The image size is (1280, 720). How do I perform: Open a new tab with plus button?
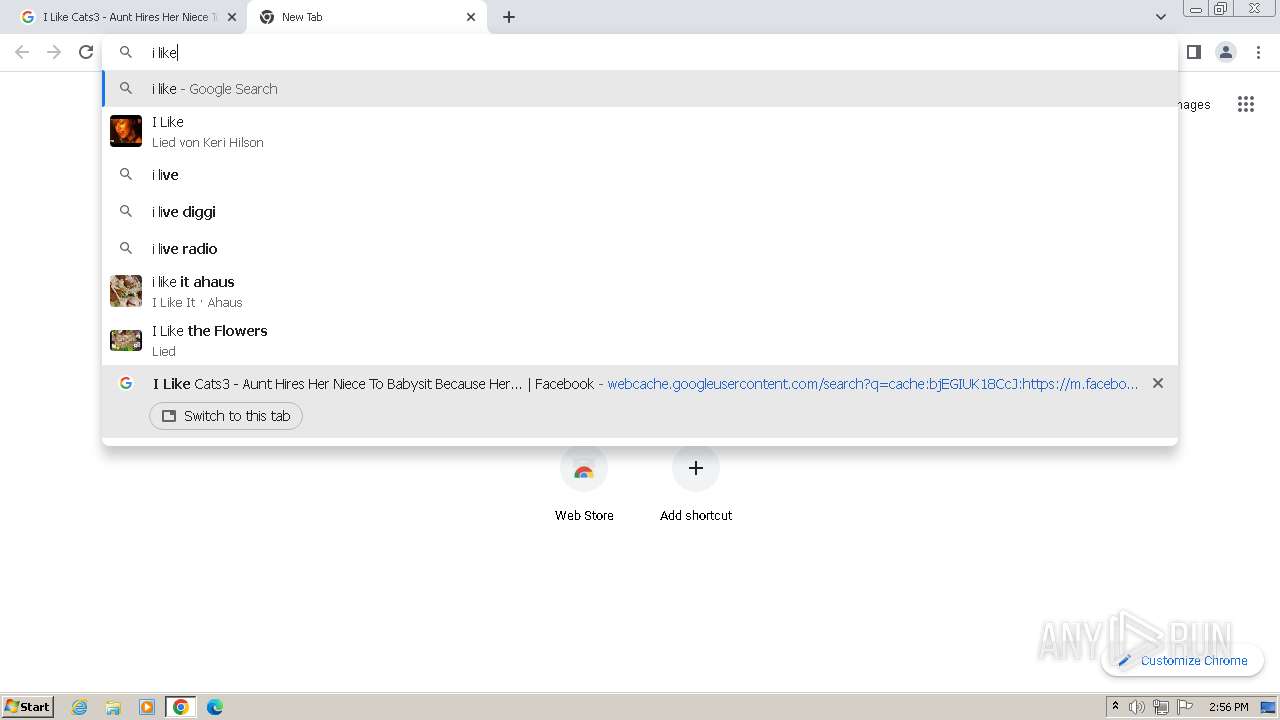pos(509,17)
